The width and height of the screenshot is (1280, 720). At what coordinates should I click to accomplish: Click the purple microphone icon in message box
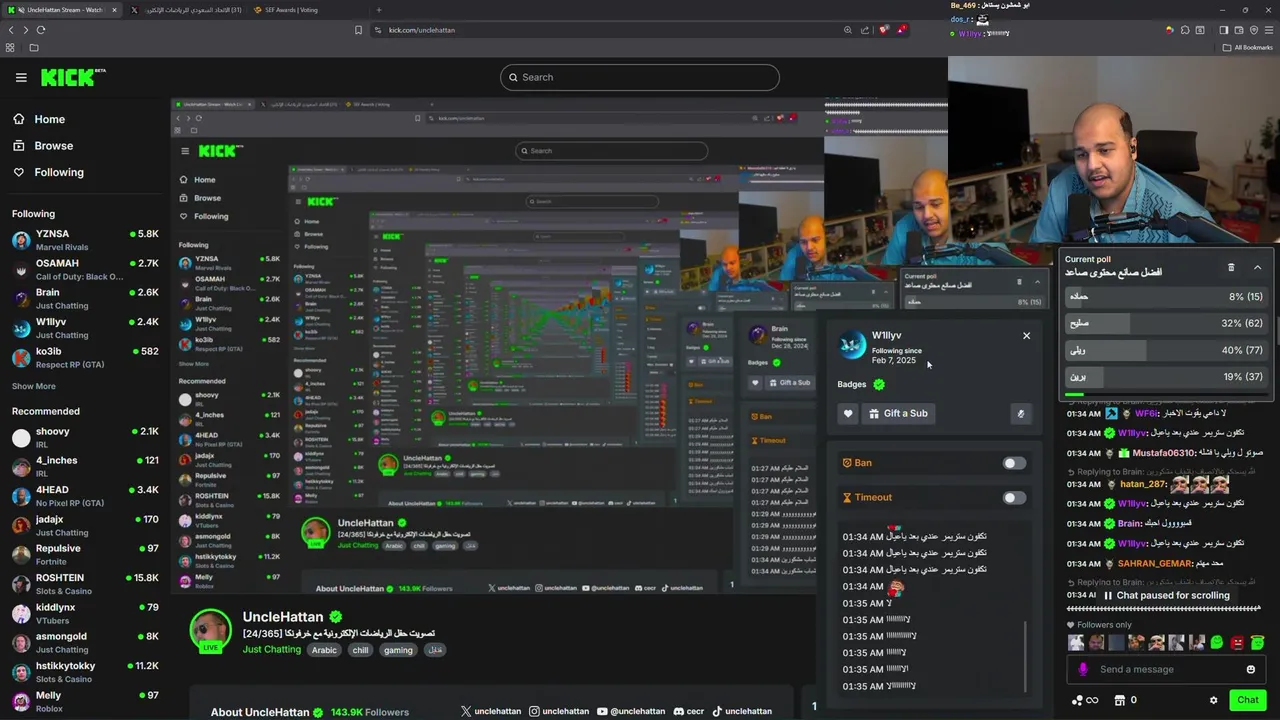tap(1083, 669)
